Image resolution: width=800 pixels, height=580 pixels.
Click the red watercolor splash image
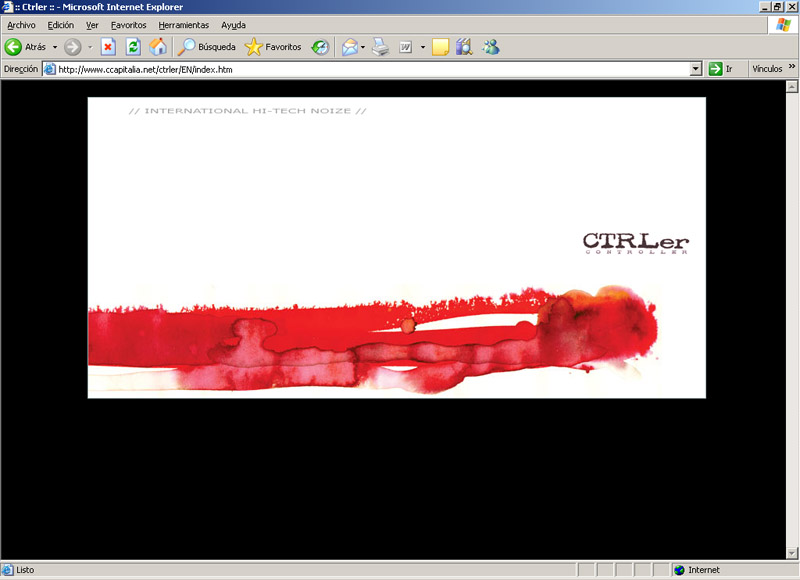[372, 340]
